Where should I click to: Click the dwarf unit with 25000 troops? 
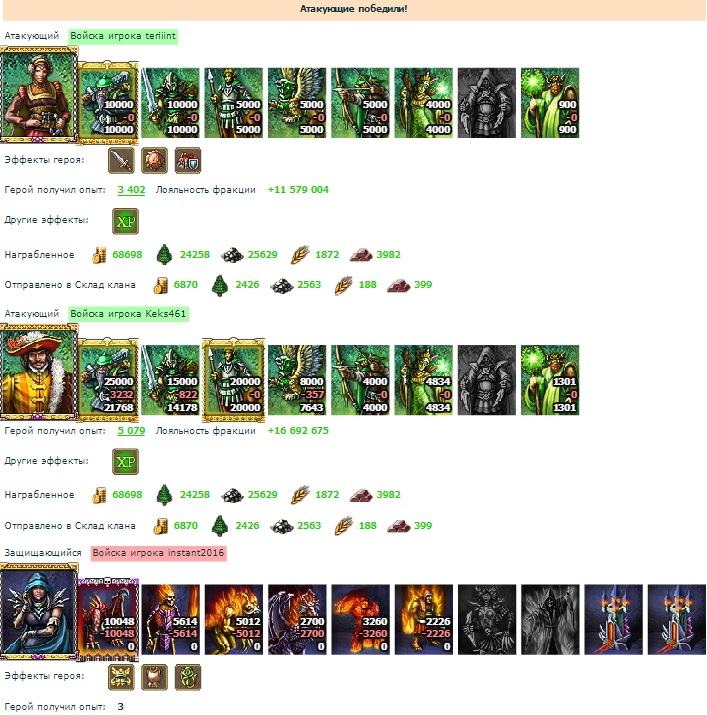click(108, 379)
